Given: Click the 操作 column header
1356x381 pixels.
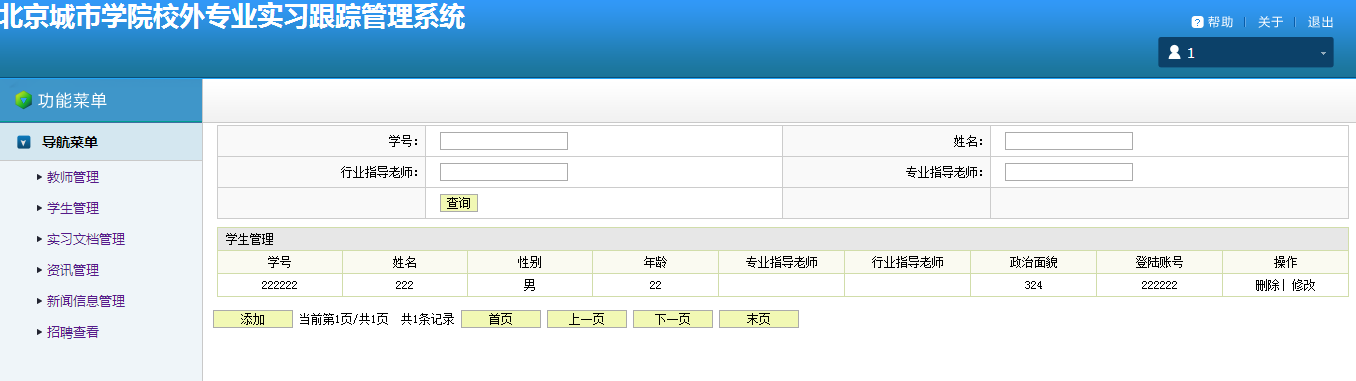Looking at the screenshot, I should tap(1286, 262).
